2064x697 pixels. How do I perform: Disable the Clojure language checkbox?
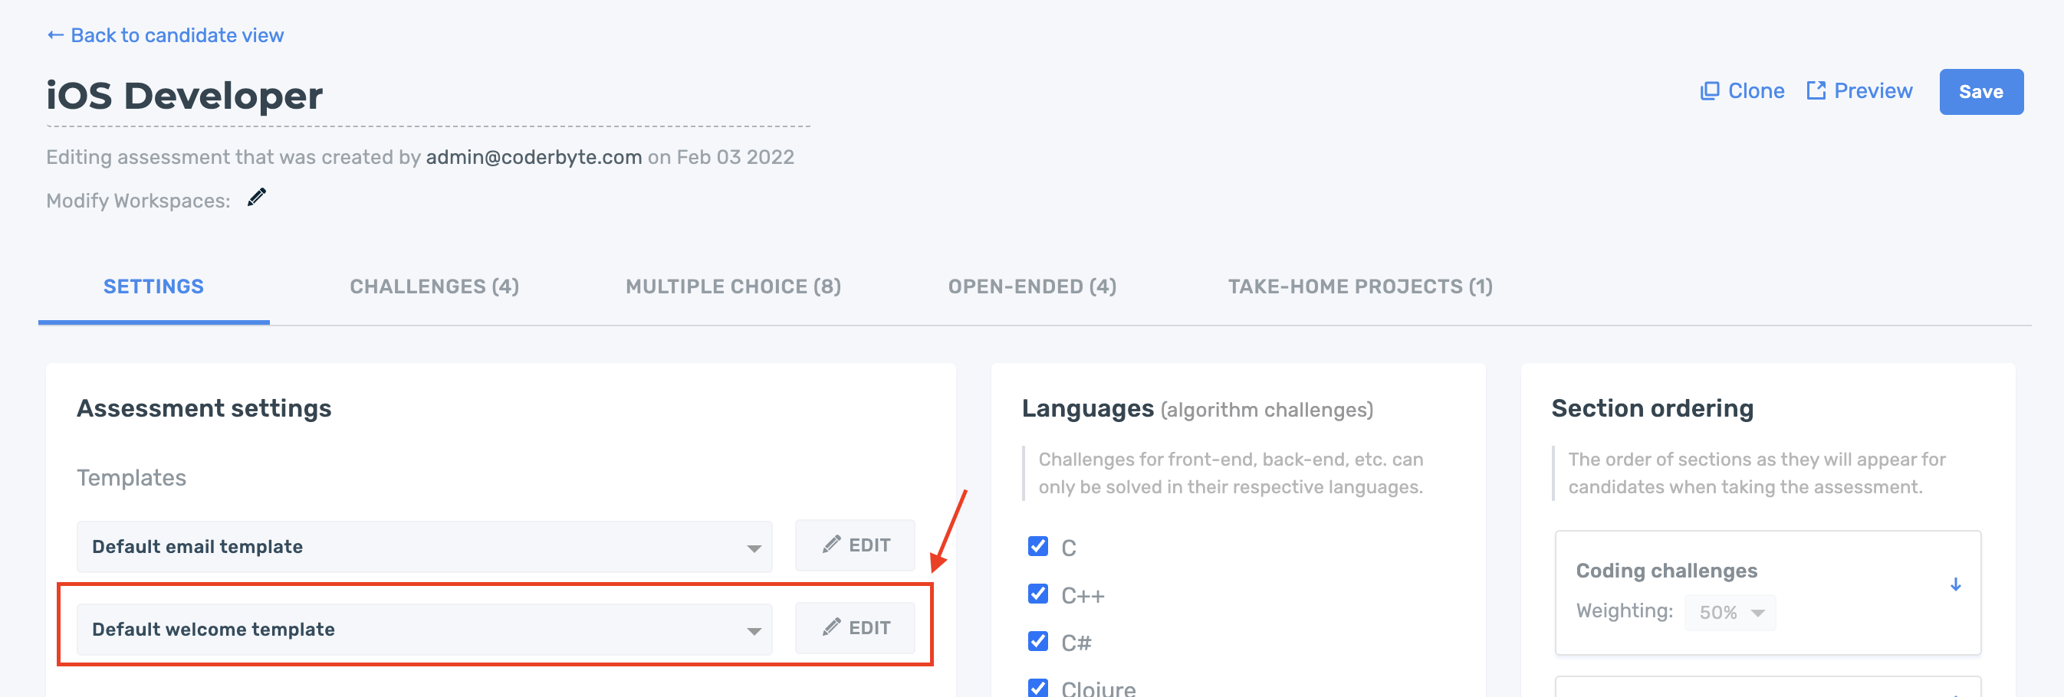click(1038, 687)
